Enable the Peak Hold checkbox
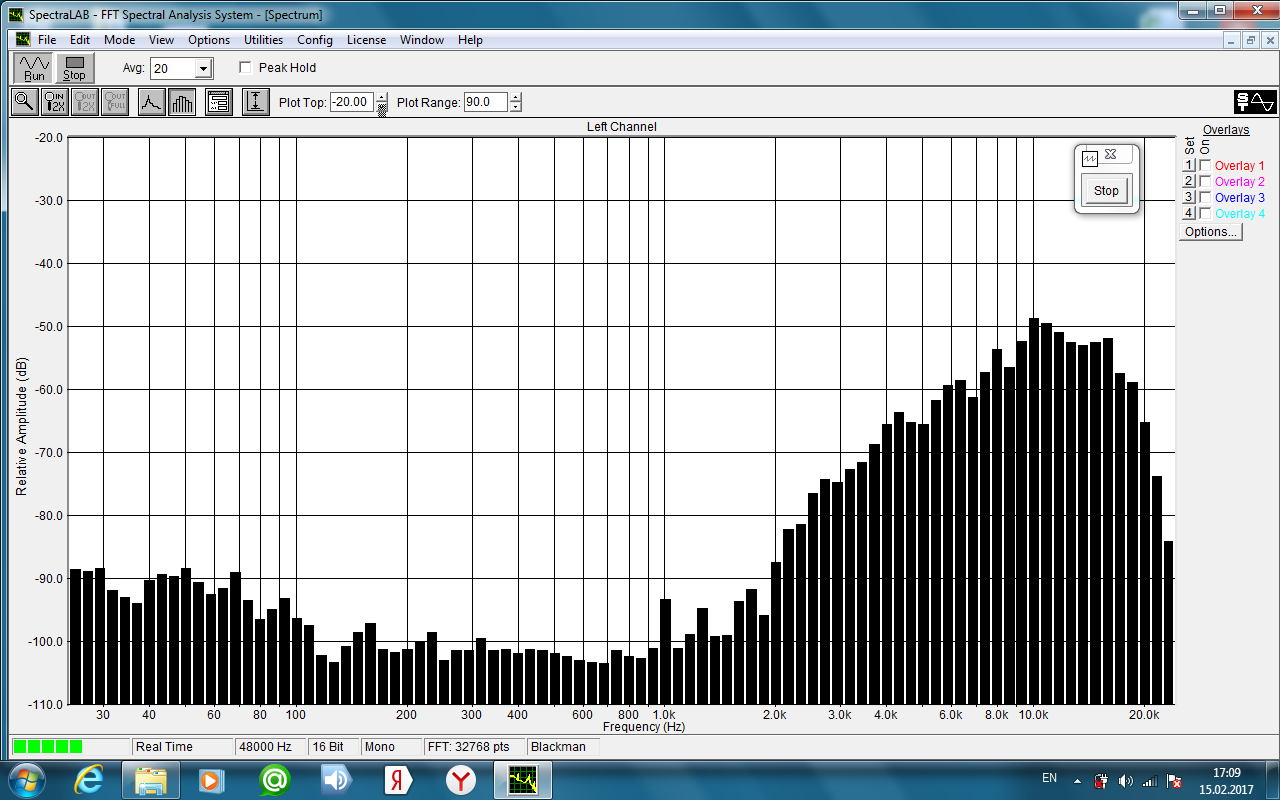Image resolution: width=1280 pixels, height=800 pixels. [246, 68]
